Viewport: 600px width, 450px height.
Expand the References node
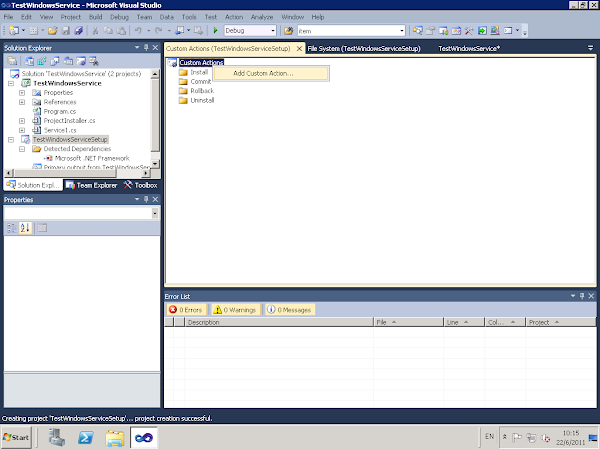click(x=22, y=102)
